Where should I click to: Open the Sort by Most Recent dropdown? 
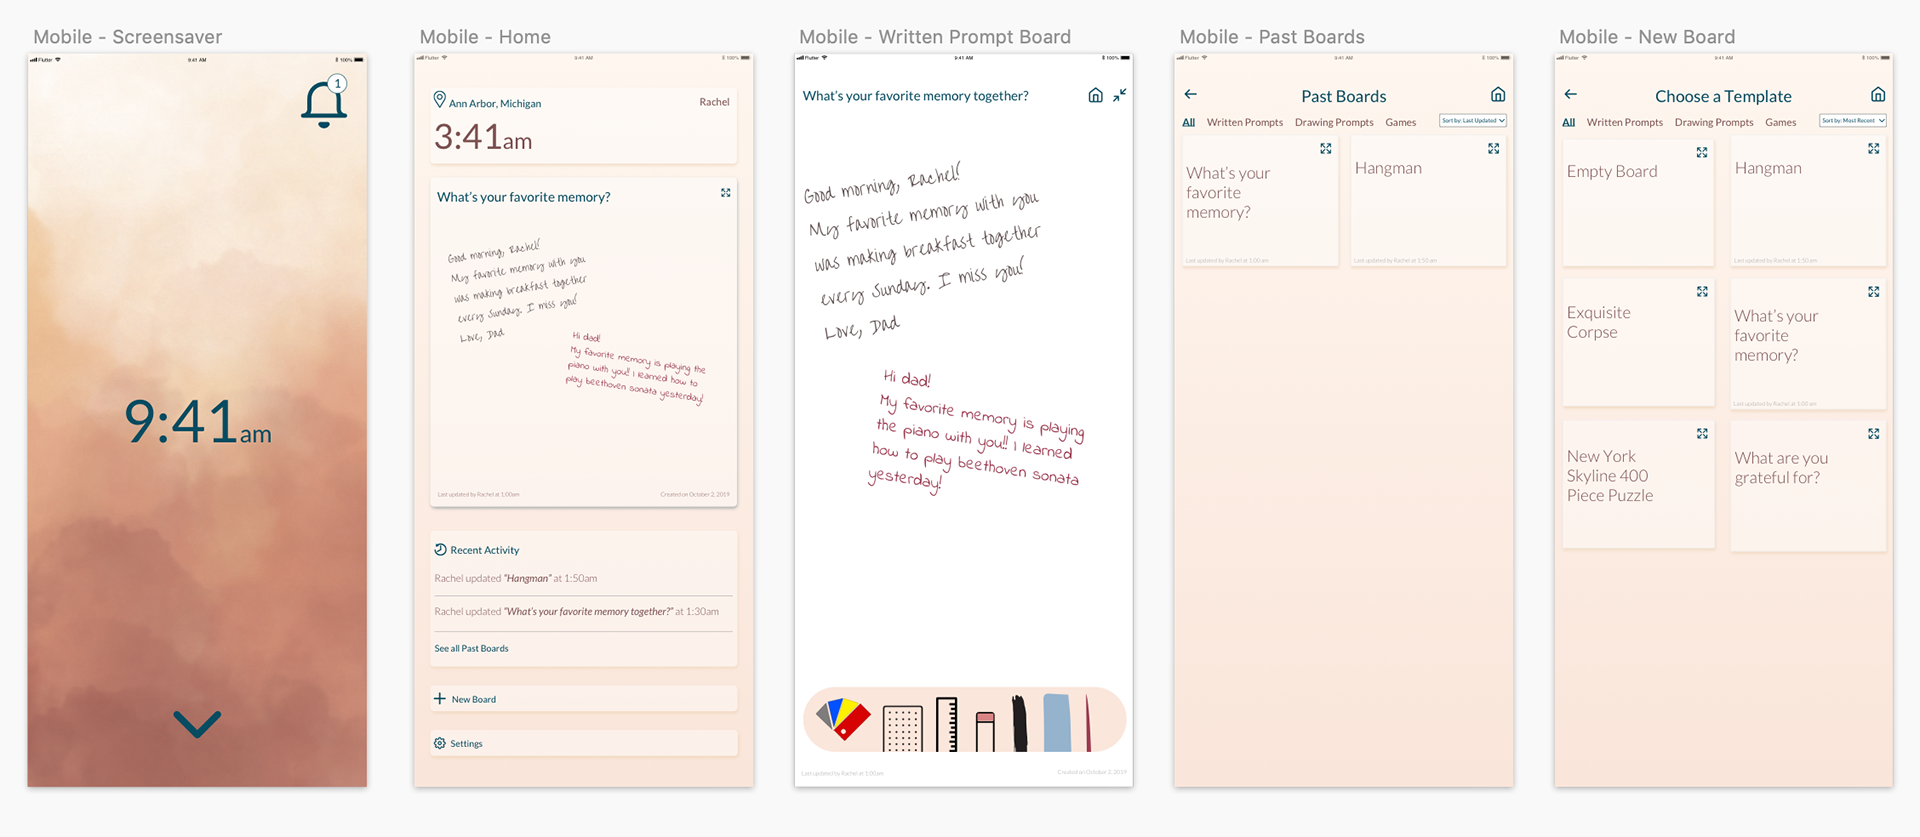pos(1853,120)
